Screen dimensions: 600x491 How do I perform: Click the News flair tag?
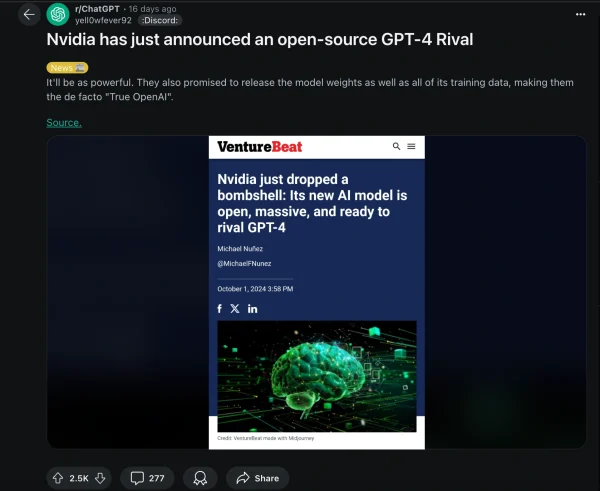(67, 68)
